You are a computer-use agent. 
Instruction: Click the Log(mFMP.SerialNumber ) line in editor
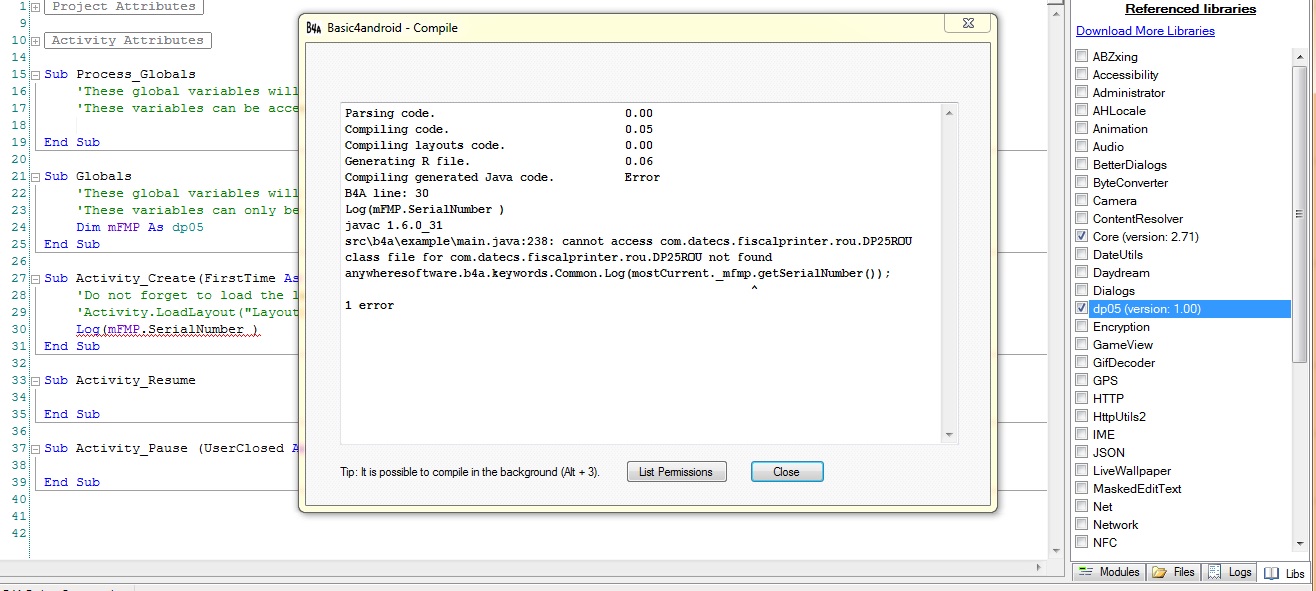[167, 329]
